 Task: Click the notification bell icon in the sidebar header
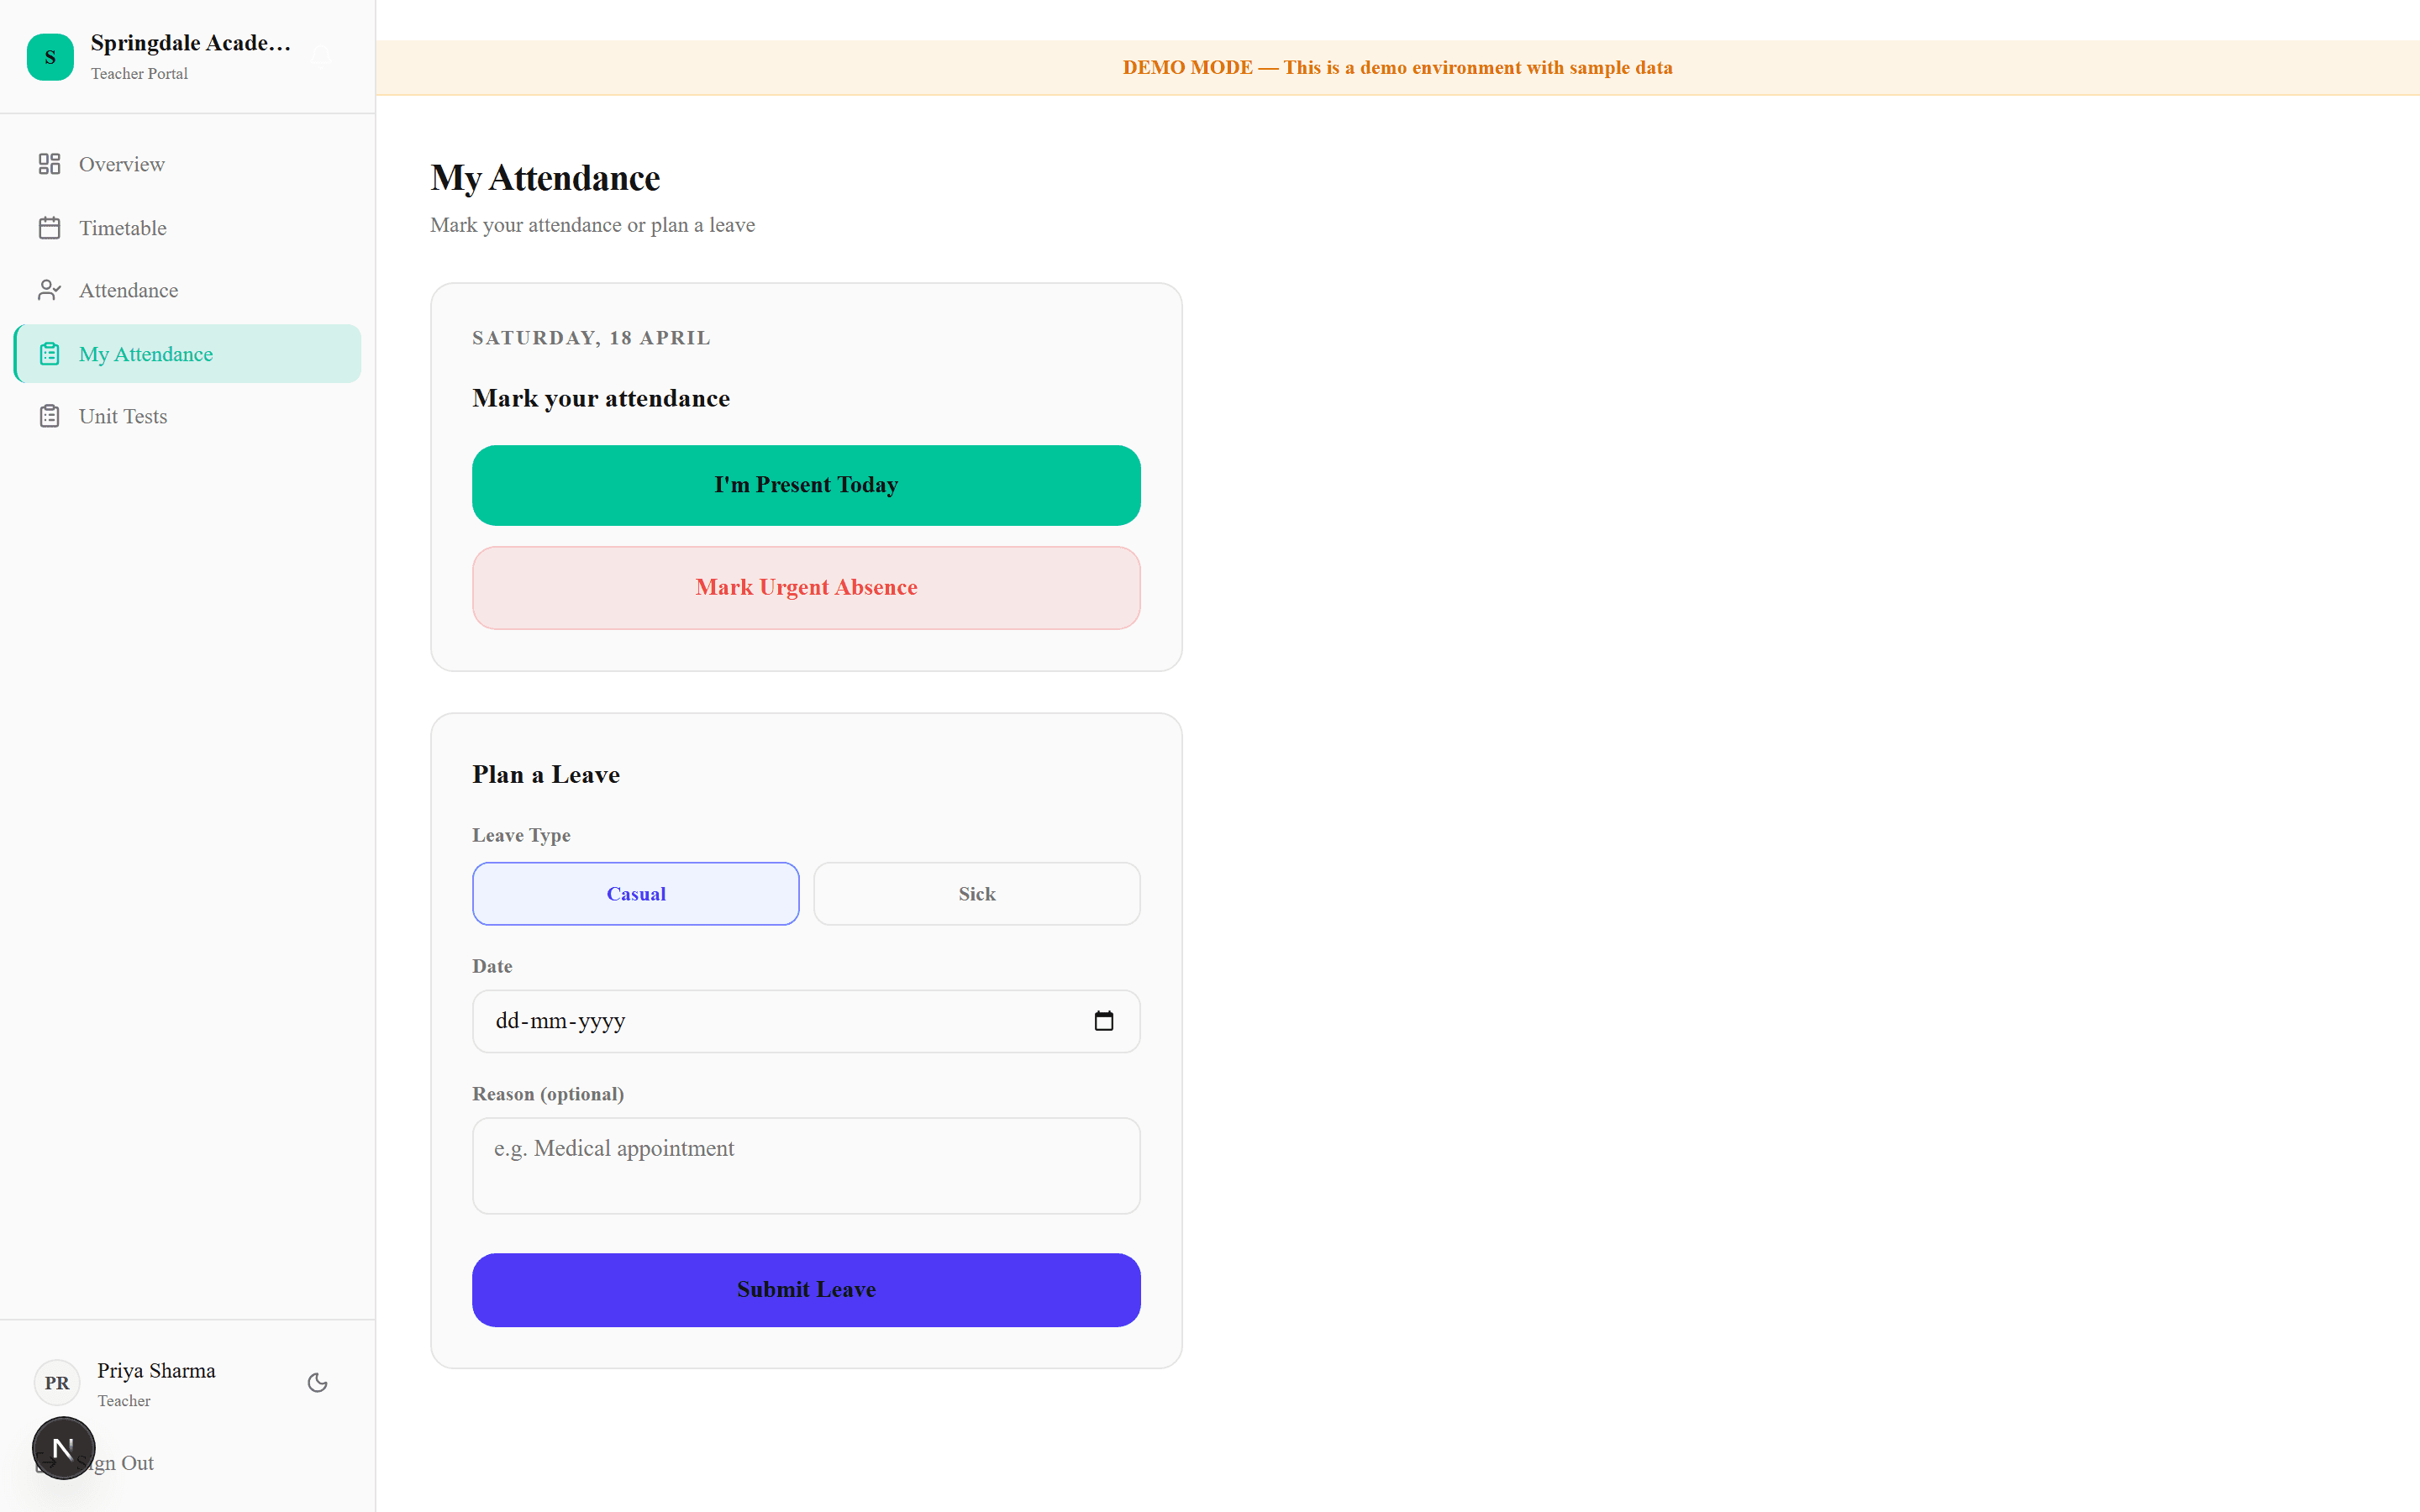tap(320, 56)
